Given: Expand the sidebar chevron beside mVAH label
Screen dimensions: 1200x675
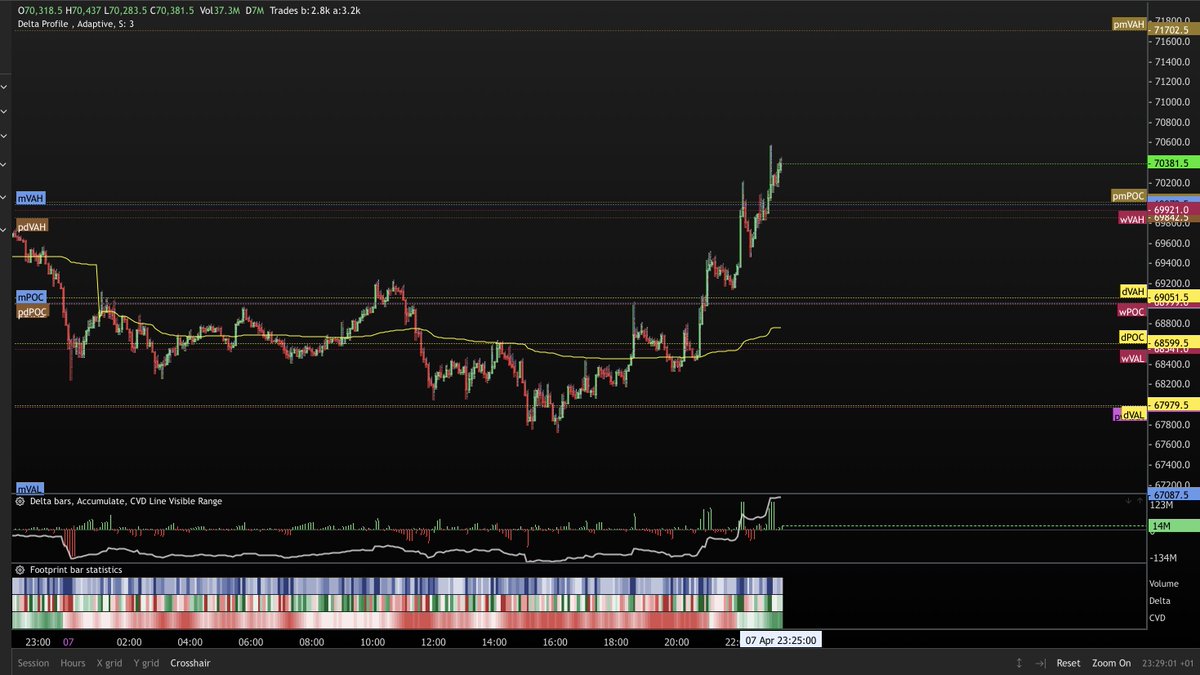Looking at the screenshot, I should pos(4,198).
